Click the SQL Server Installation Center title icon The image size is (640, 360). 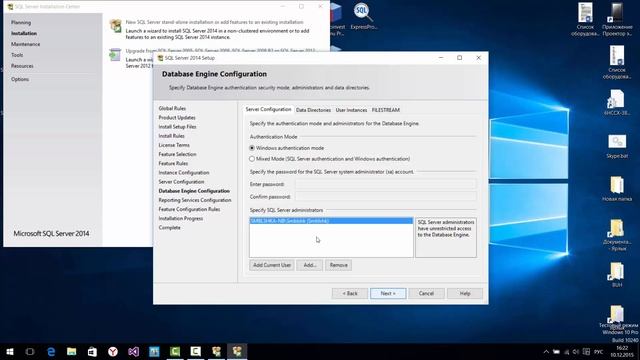click(x=10, y=7)
